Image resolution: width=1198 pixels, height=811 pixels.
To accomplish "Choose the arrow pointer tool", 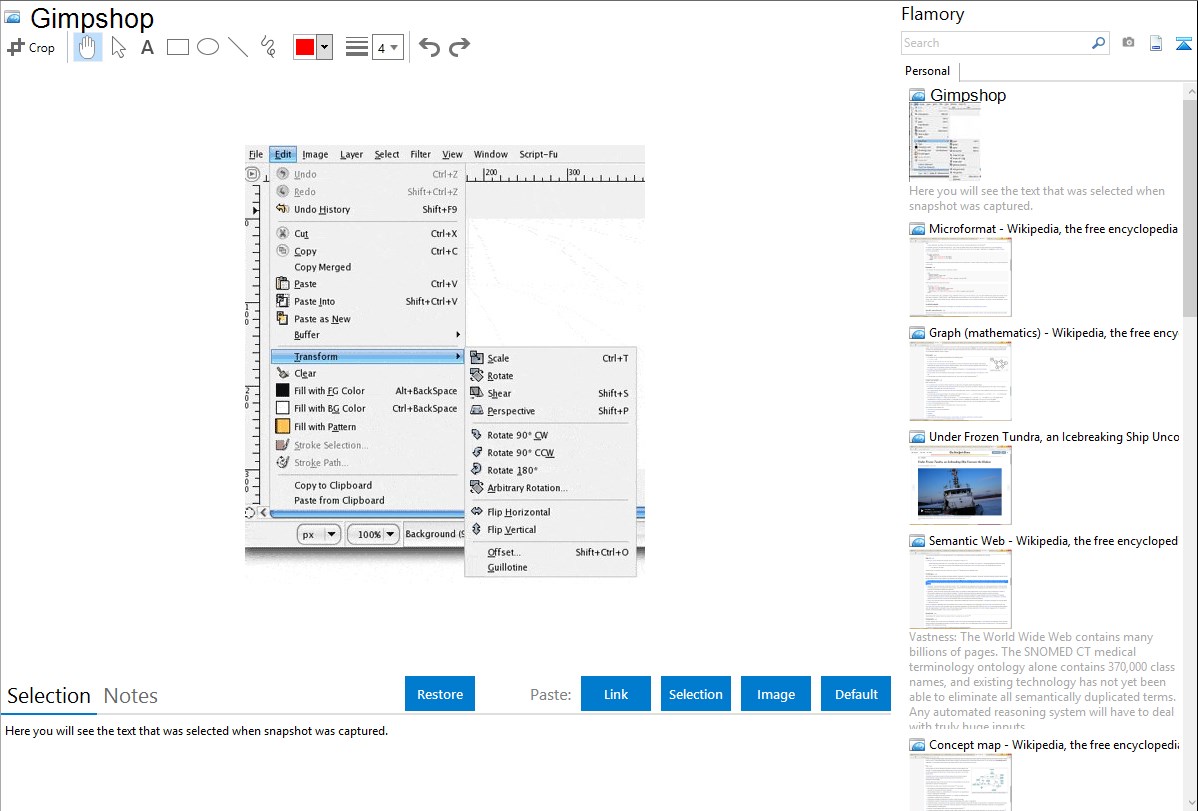I will pyautogui.click(x=118, y=47).
